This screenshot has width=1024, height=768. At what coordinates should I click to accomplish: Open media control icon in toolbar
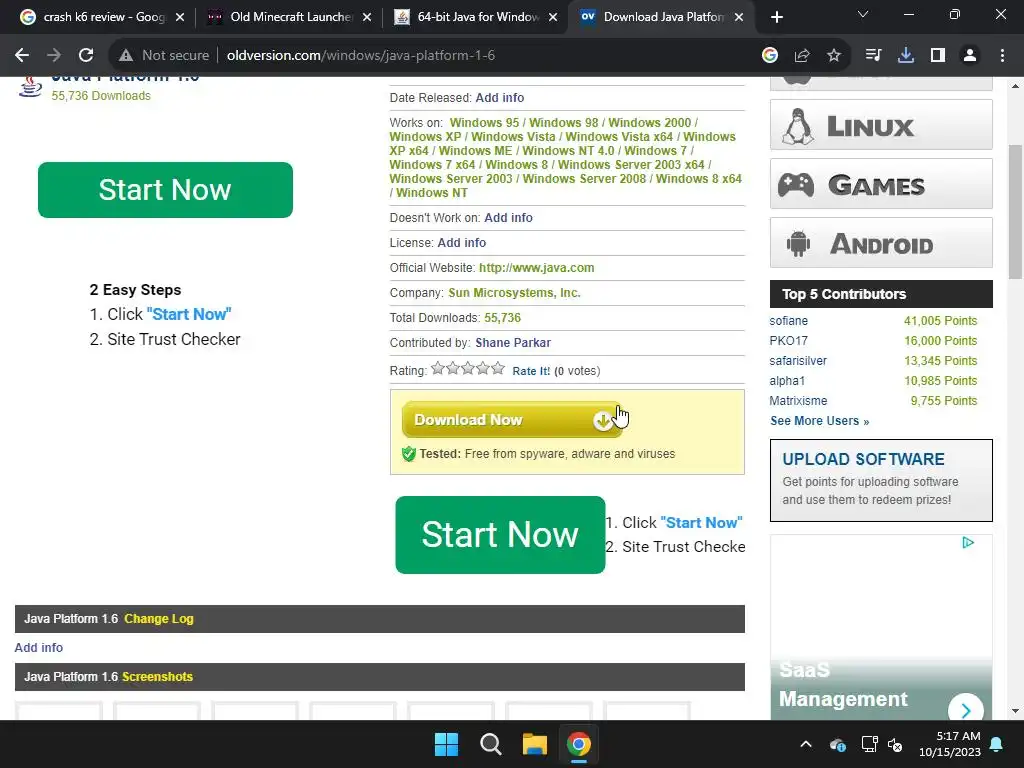point(873,56)
